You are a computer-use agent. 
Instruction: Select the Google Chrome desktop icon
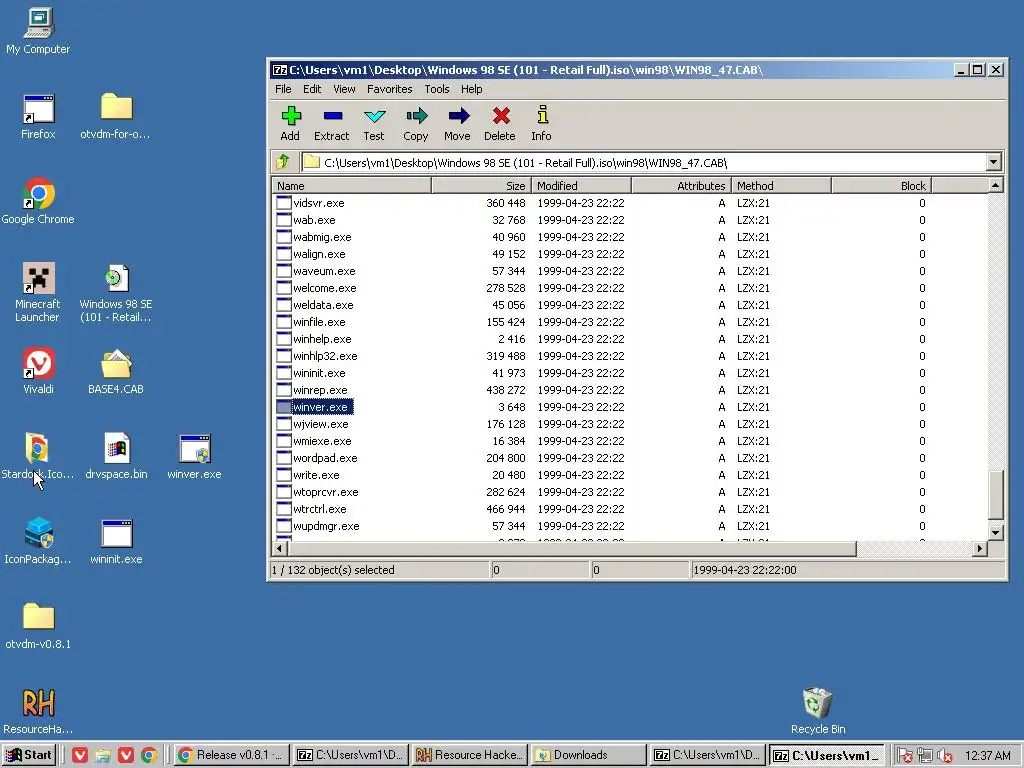pyautogui.click(x=38, y=201)
